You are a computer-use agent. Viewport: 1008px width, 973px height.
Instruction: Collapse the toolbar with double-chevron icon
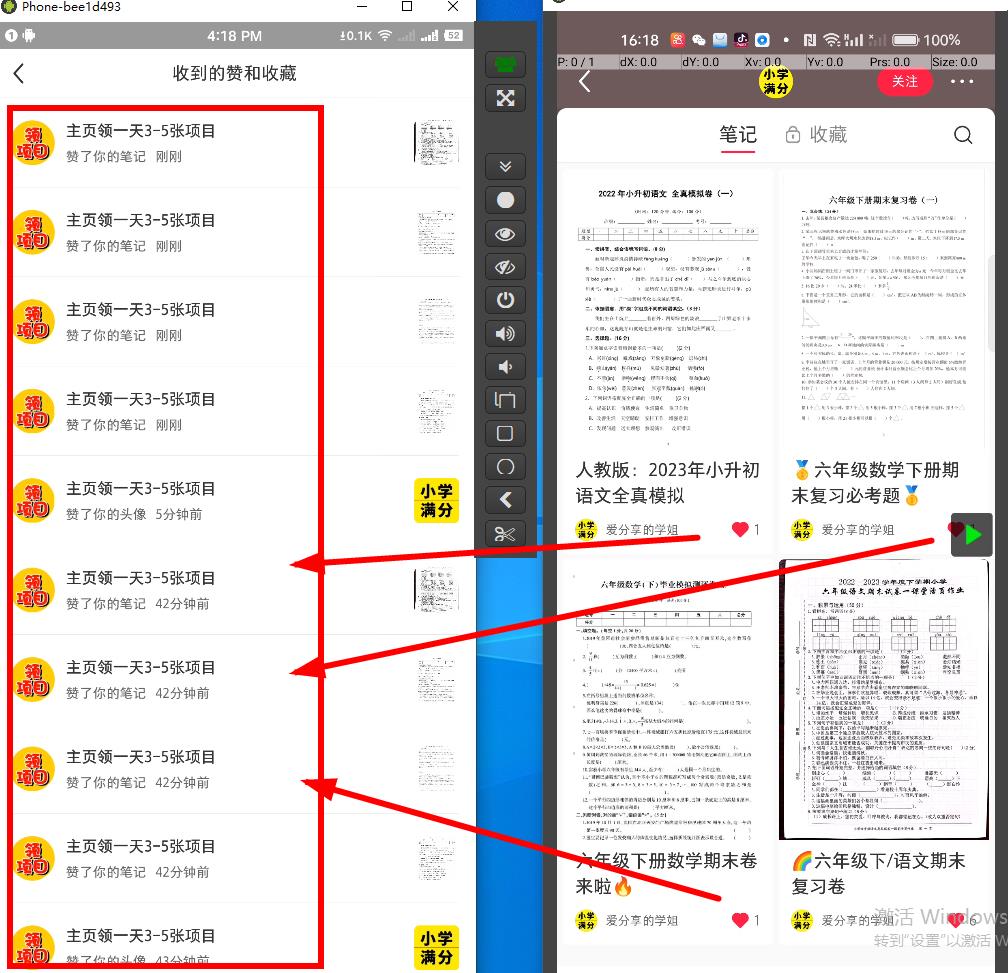coord(505,166)
